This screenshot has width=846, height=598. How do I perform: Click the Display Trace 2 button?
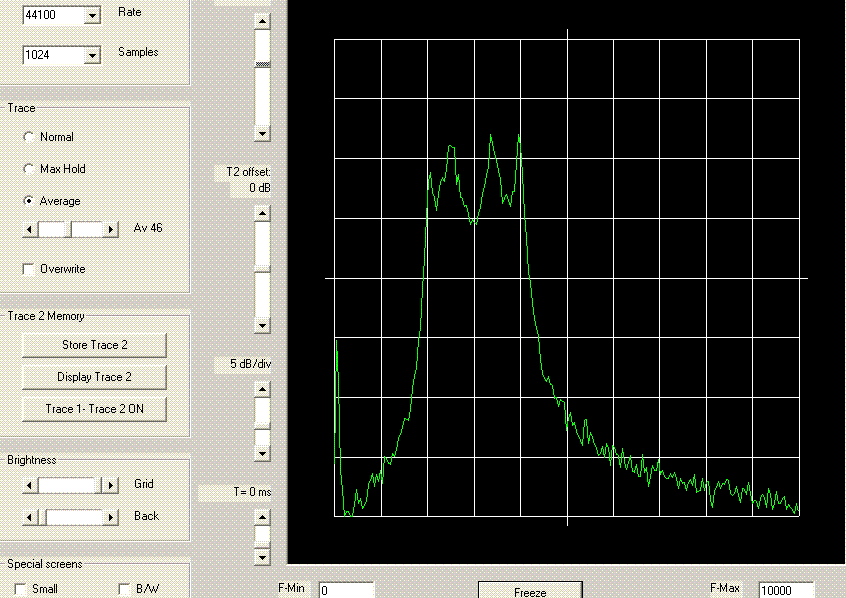(x=94, y=377)
